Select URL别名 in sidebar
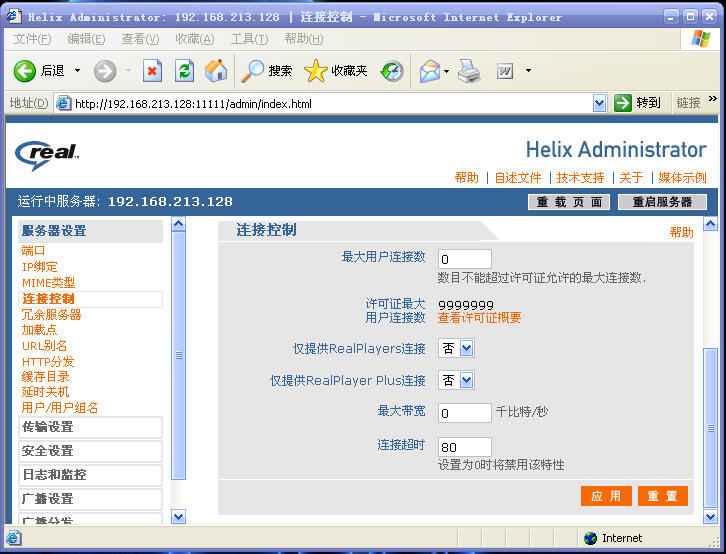Viewport: 726px width, 554px height. tap(44, 346)
